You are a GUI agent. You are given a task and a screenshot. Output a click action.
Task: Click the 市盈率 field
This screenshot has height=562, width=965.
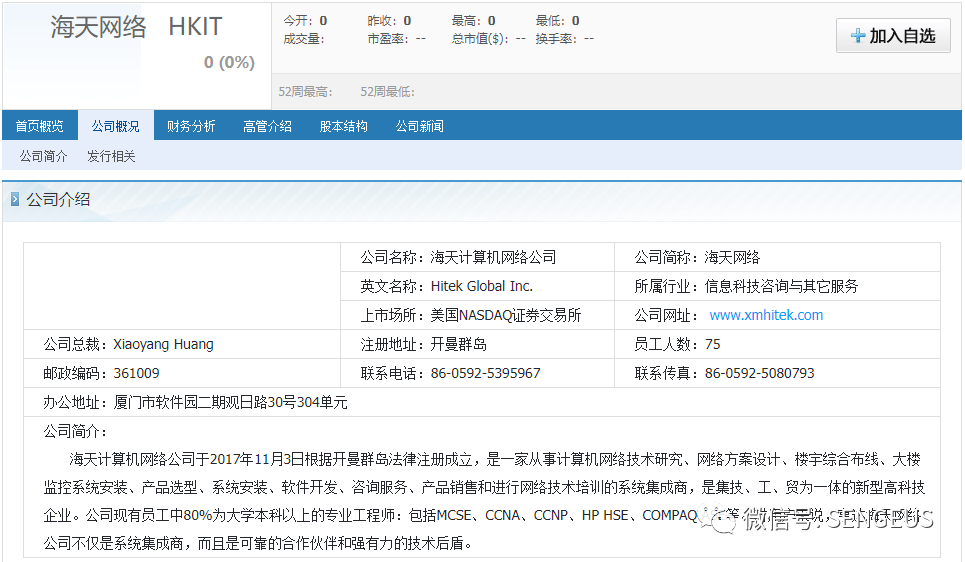[x=396, y=39]
